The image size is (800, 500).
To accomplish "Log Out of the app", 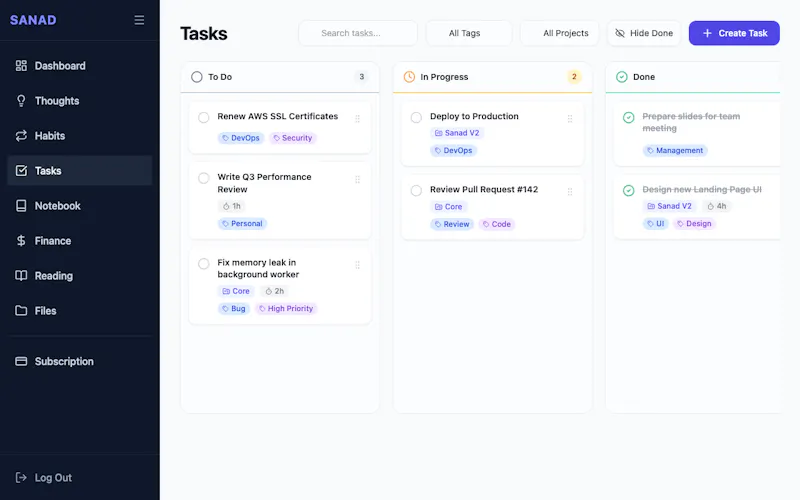I will pyautogui.click(x=80, y=478).
